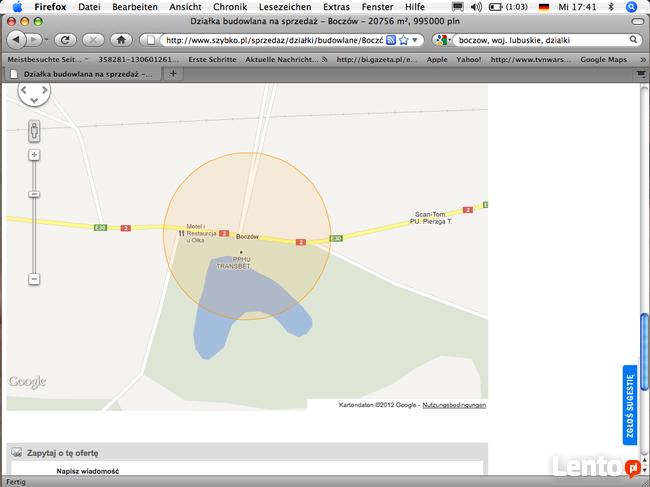650x487 pixels.
Task: Open a new tab with the plus button
Action: pyautogui.click(x=172, y=73)
